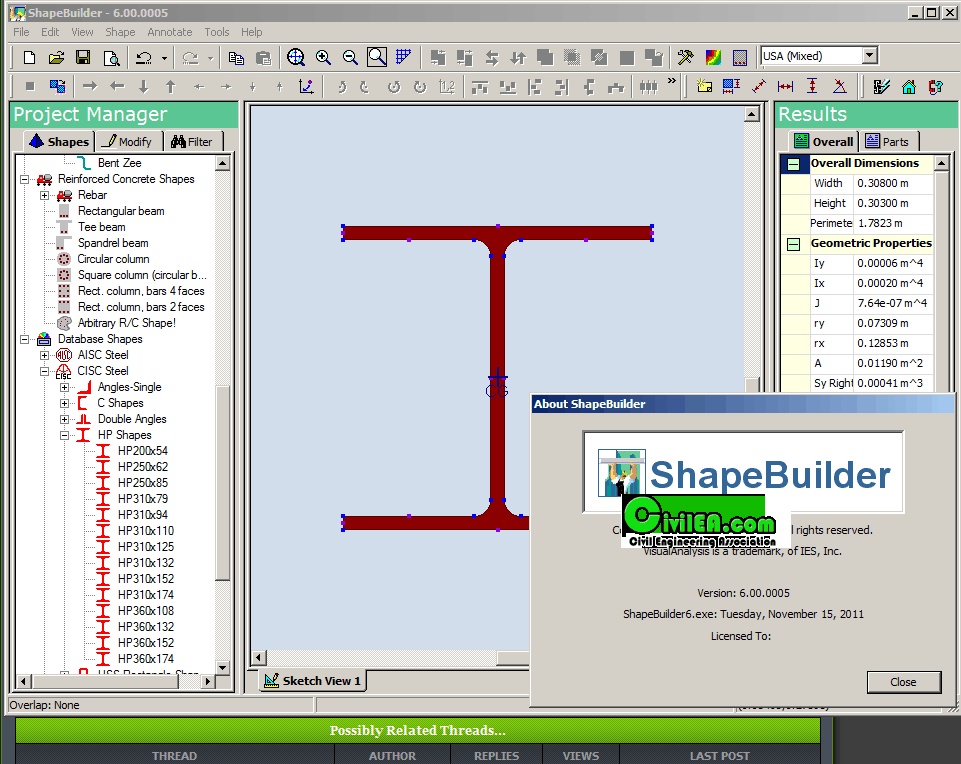Zoom out with the minus magnifier

(350, 58)
